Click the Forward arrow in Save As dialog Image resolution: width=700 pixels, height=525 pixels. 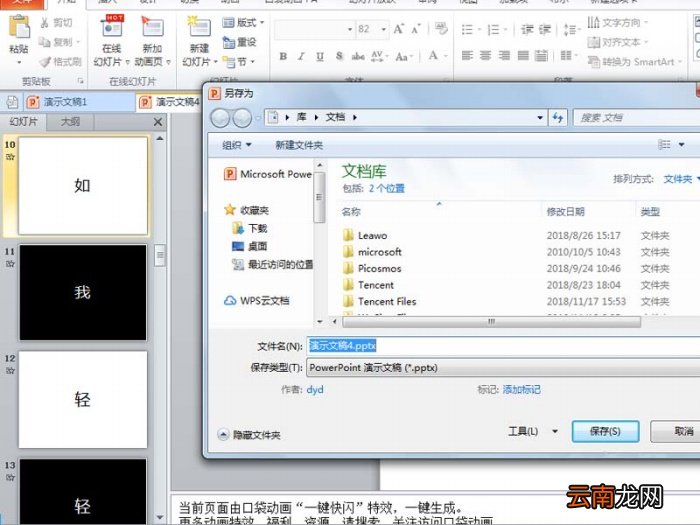click(x=242, y=118)
